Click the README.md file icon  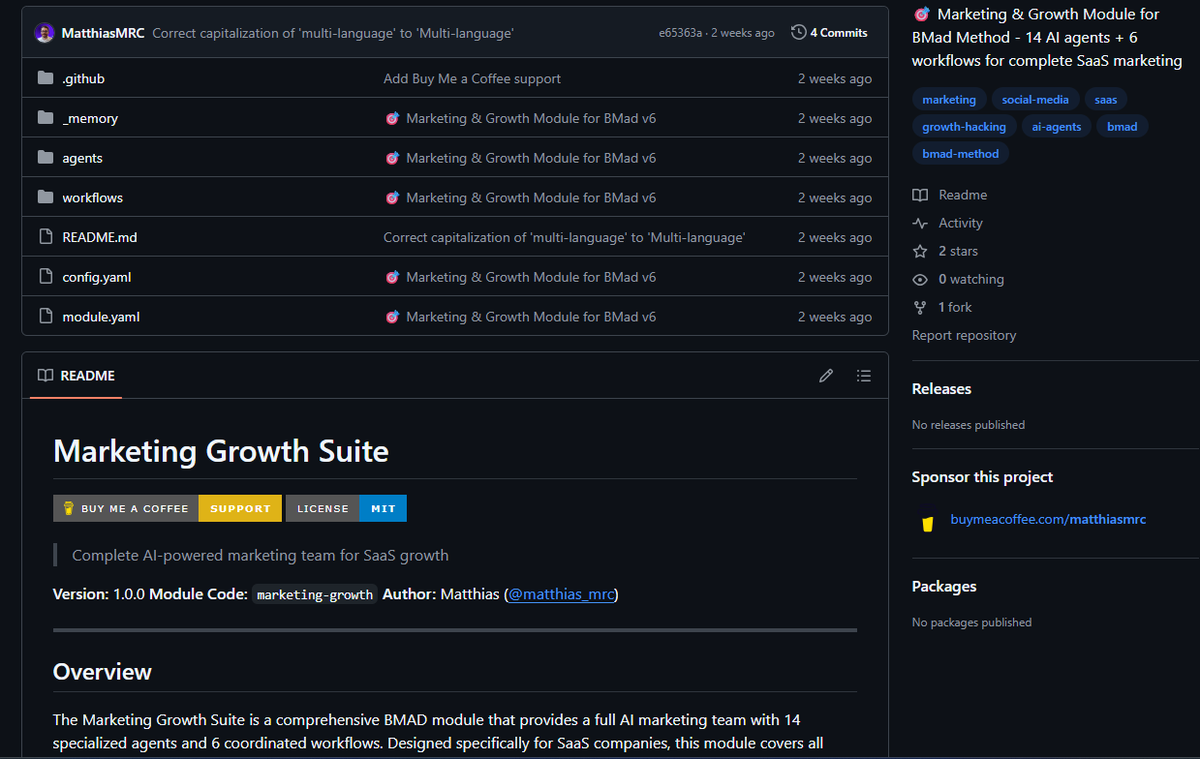click(x=45, y=237)
